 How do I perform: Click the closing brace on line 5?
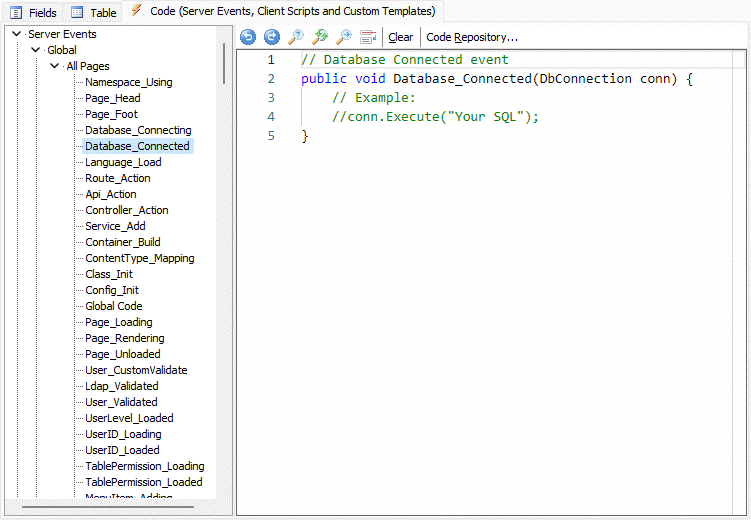coord(305,136)
